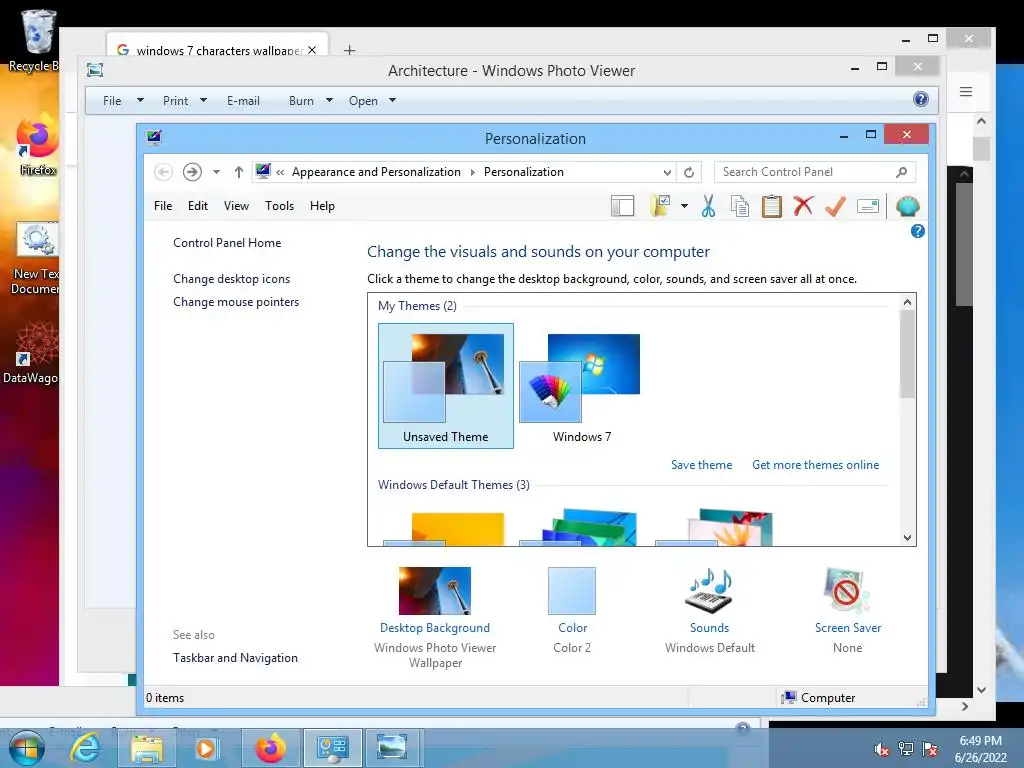Image resolution: width=1024 pixels, height=768 pixels.
Task: Click the Action Center flag tray icon
Action: (930, 749)
